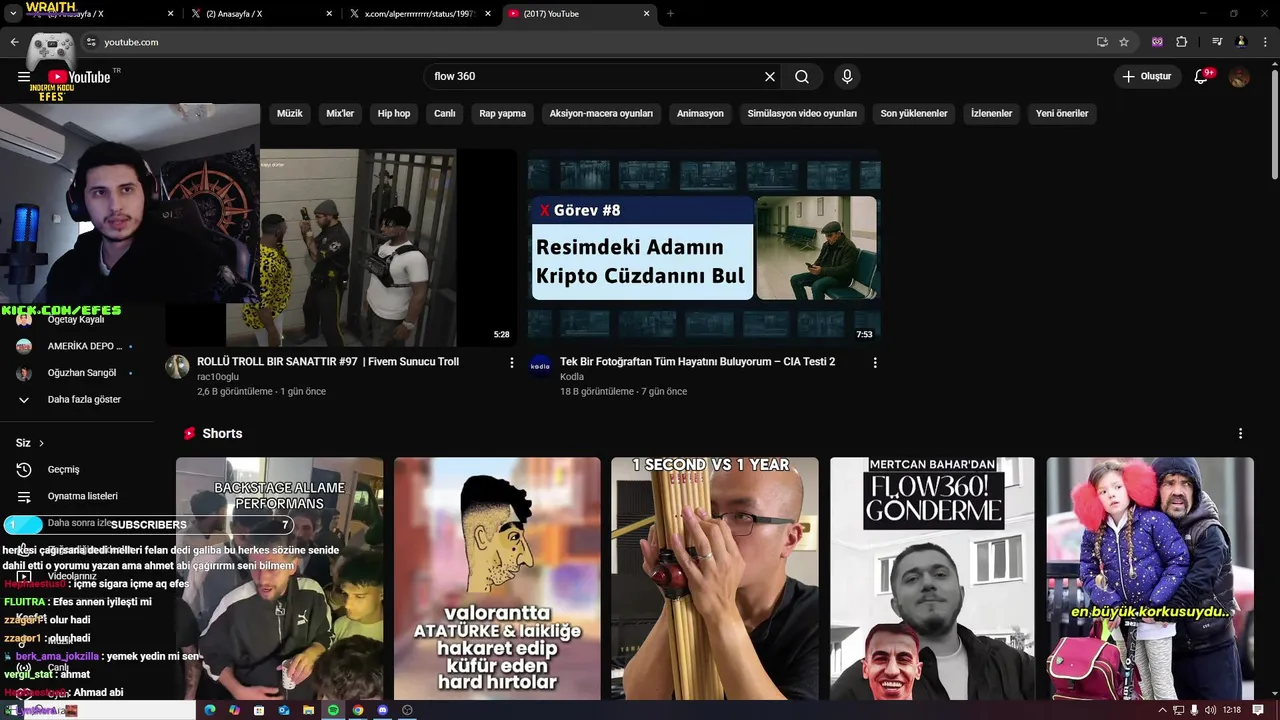Open options menu for ROLLÜ TROLL video
Viewport: 1280px width, 720px height.
pyautogui.click(x=512, y=363)
